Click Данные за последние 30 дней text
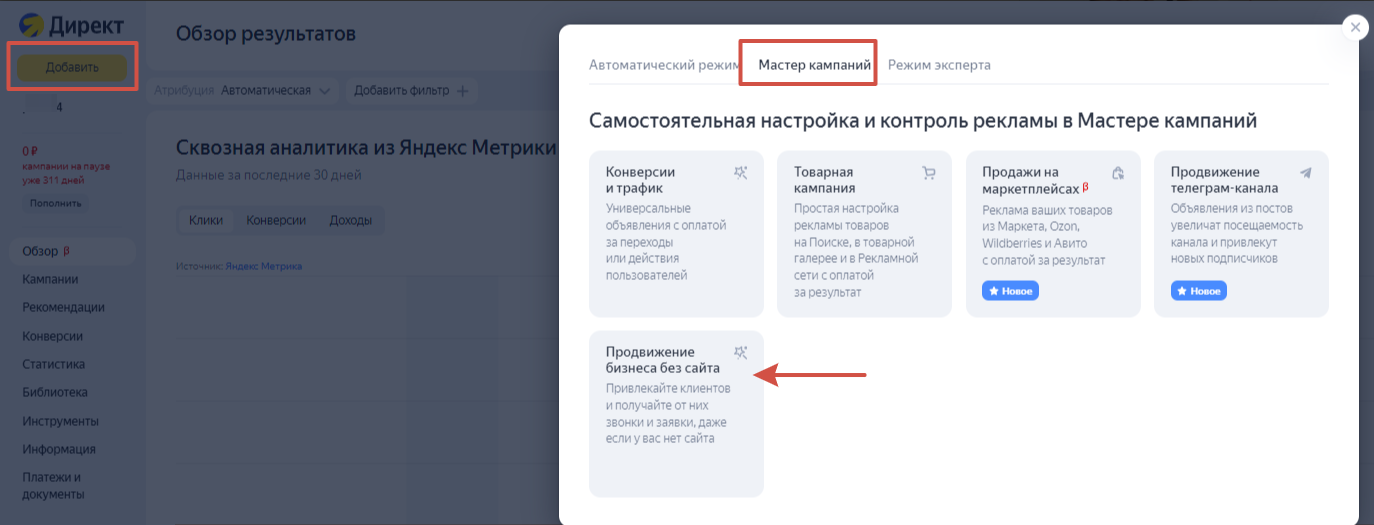1374x525 pixels. 269,175
